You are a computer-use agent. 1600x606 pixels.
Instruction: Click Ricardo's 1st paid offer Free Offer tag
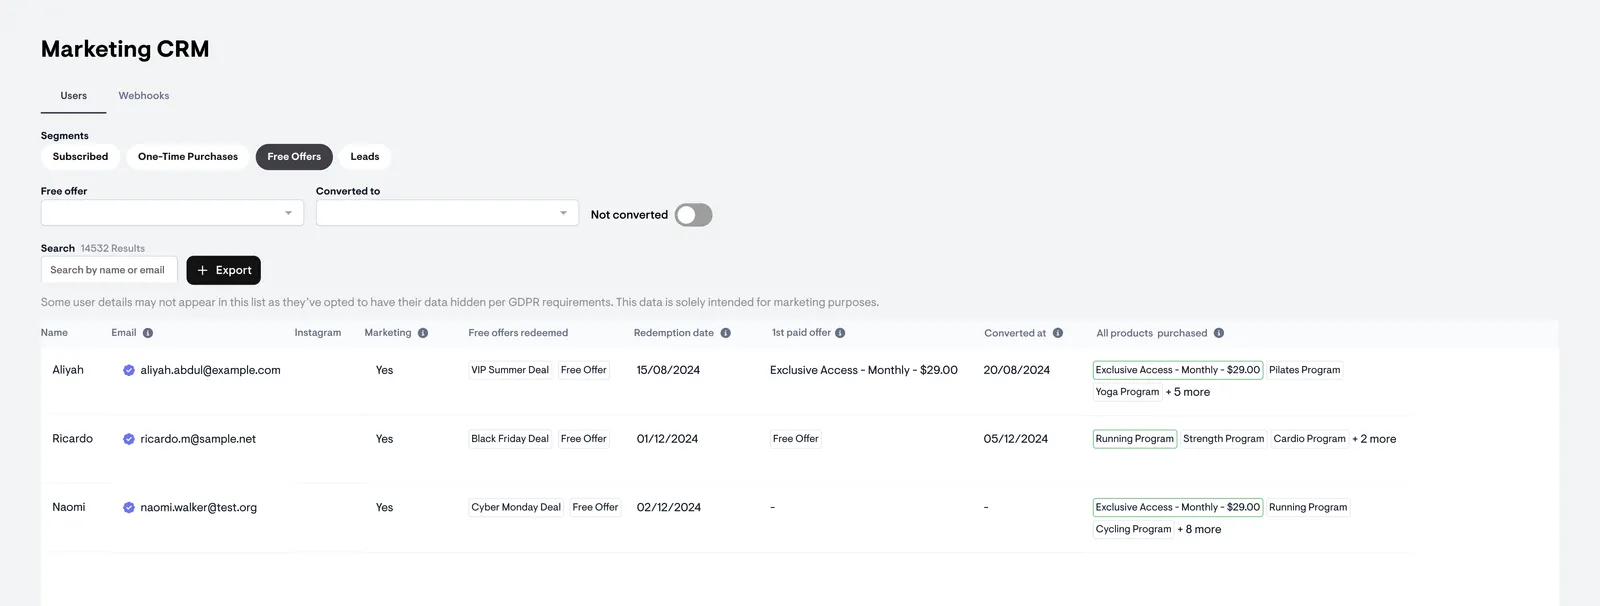pos(796,439)
